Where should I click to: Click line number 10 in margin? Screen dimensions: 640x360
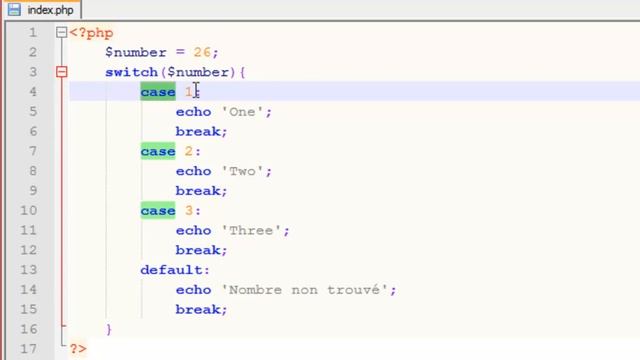click(x=29, y=211)
